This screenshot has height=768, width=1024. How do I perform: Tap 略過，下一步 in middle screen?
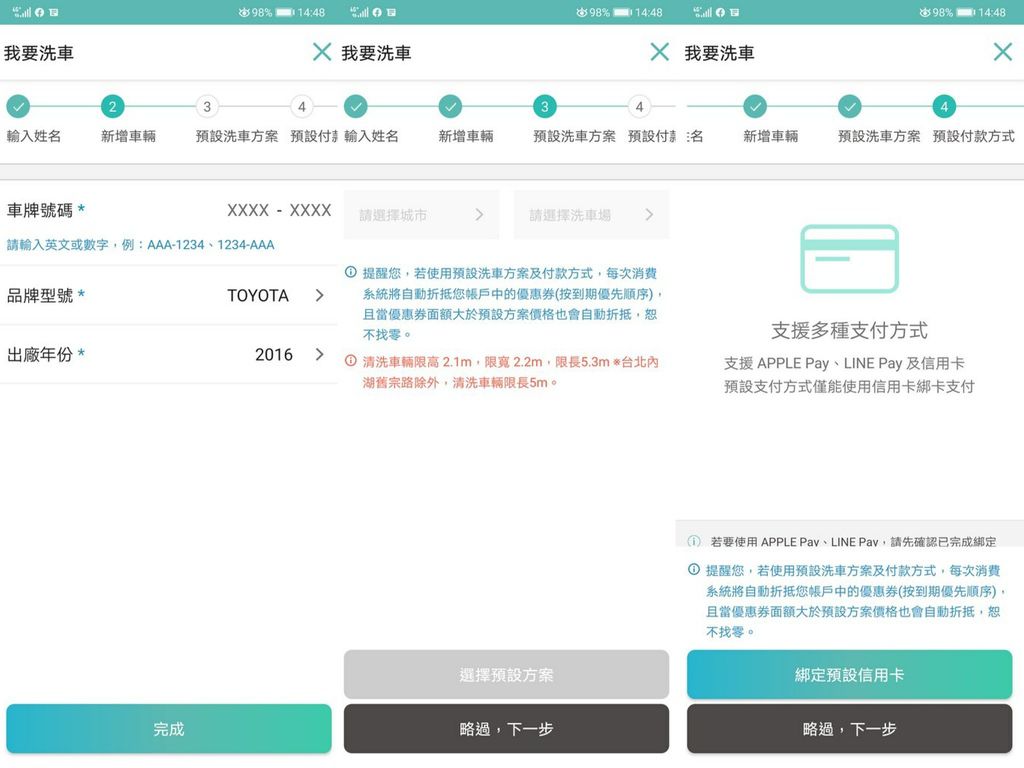pos(506,729)
